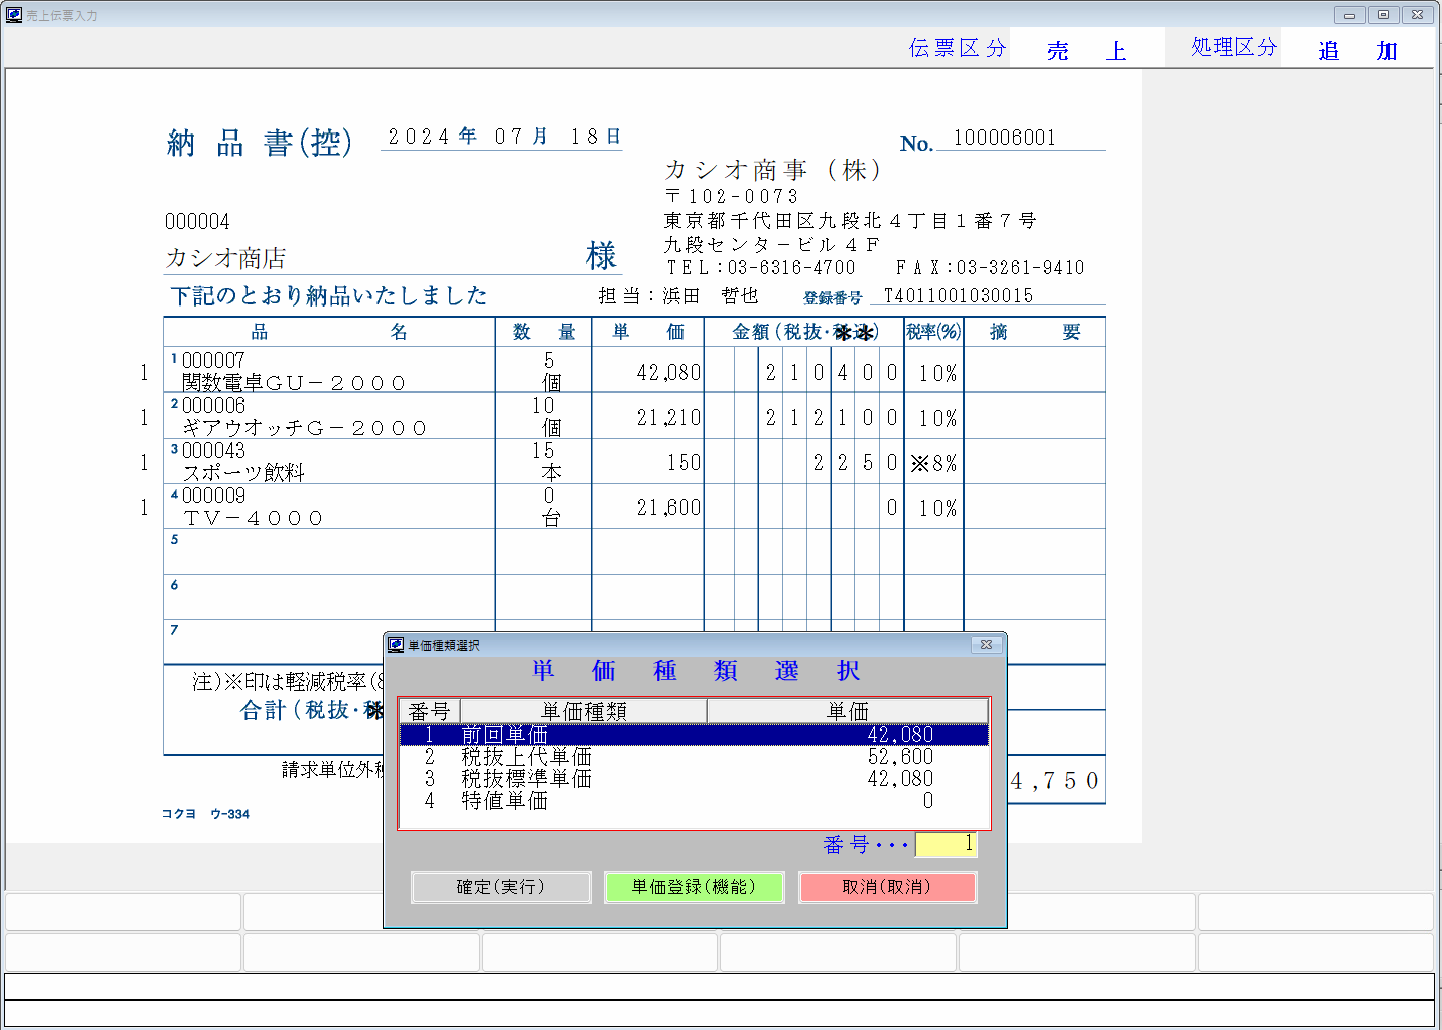Viewport: 1442px width, 1030px height.
Task: Select the 特値単価 row
Action: (694, 801)
